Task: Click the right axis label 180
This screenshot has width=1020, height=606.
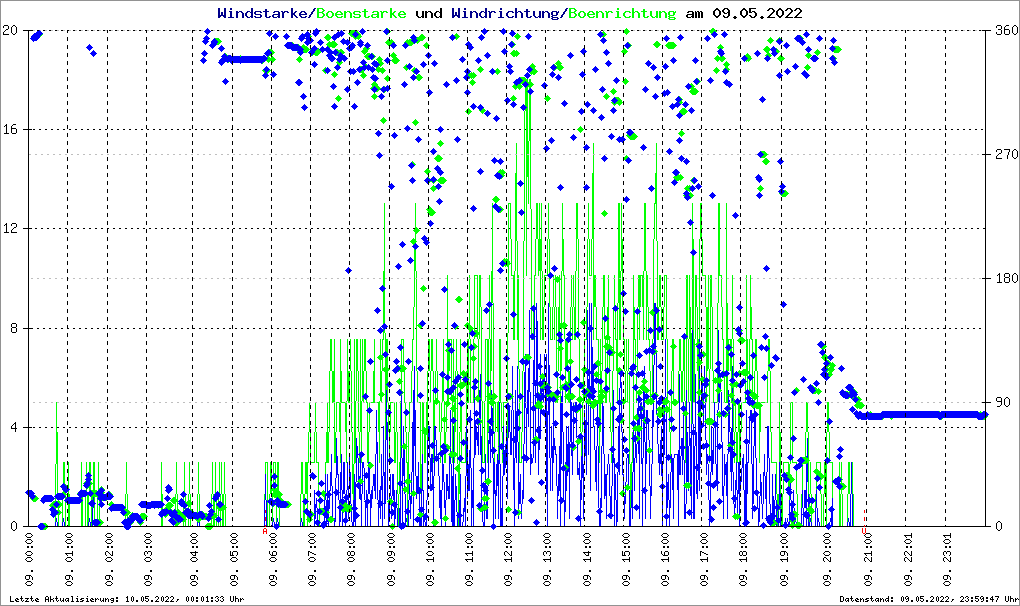Action: (1004, 279)
